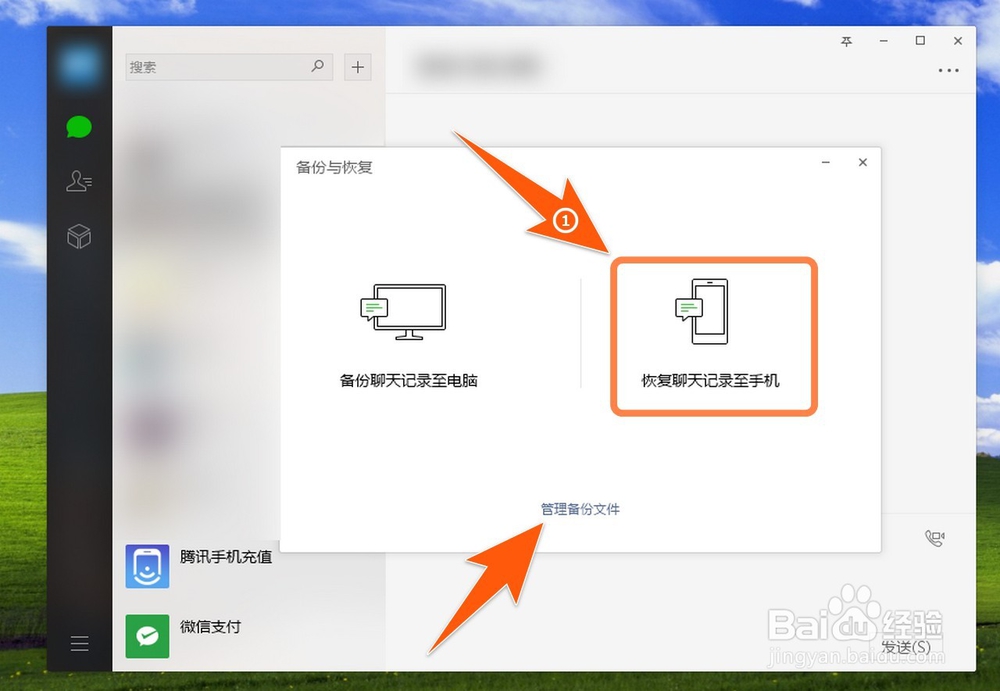Minimize the main WeChat window

point(883,41)
